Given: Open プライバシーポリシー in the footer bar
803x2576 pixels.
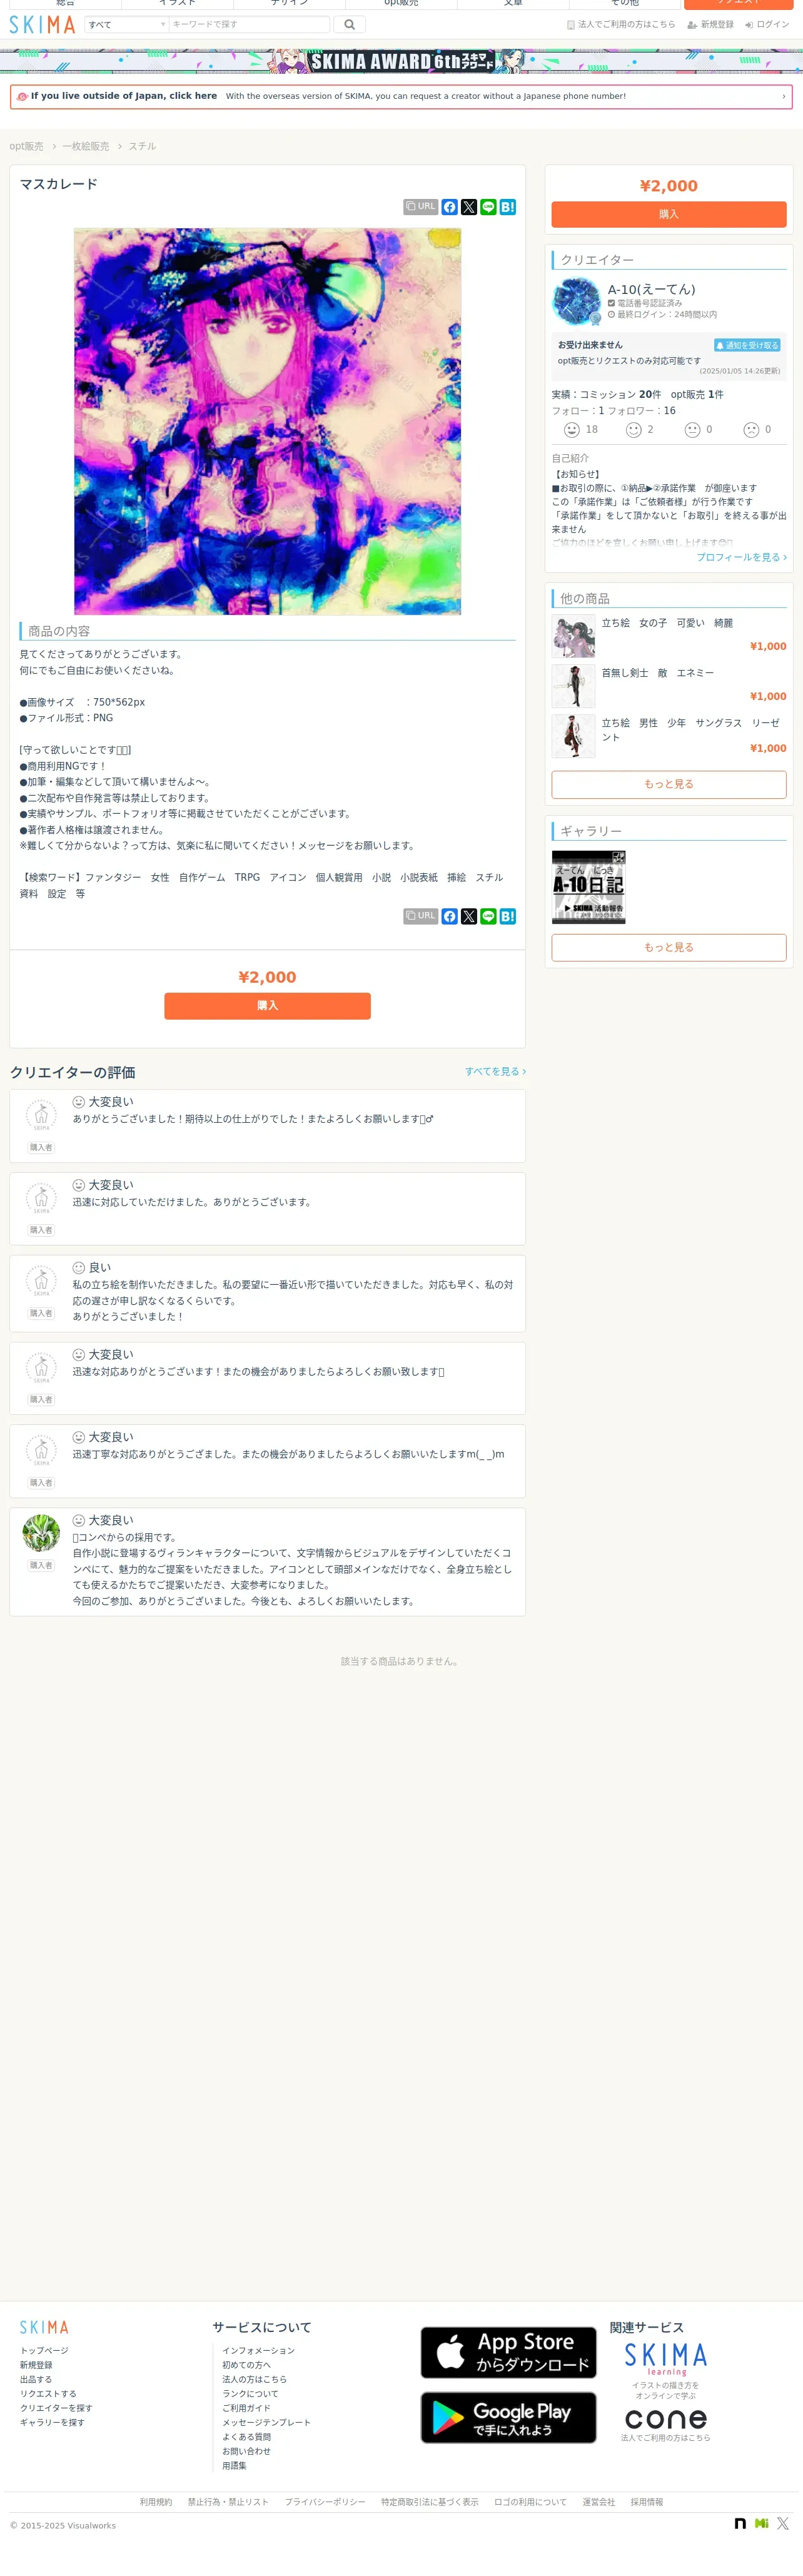Looking at the screenshot, I should (x=325, y=2502).
